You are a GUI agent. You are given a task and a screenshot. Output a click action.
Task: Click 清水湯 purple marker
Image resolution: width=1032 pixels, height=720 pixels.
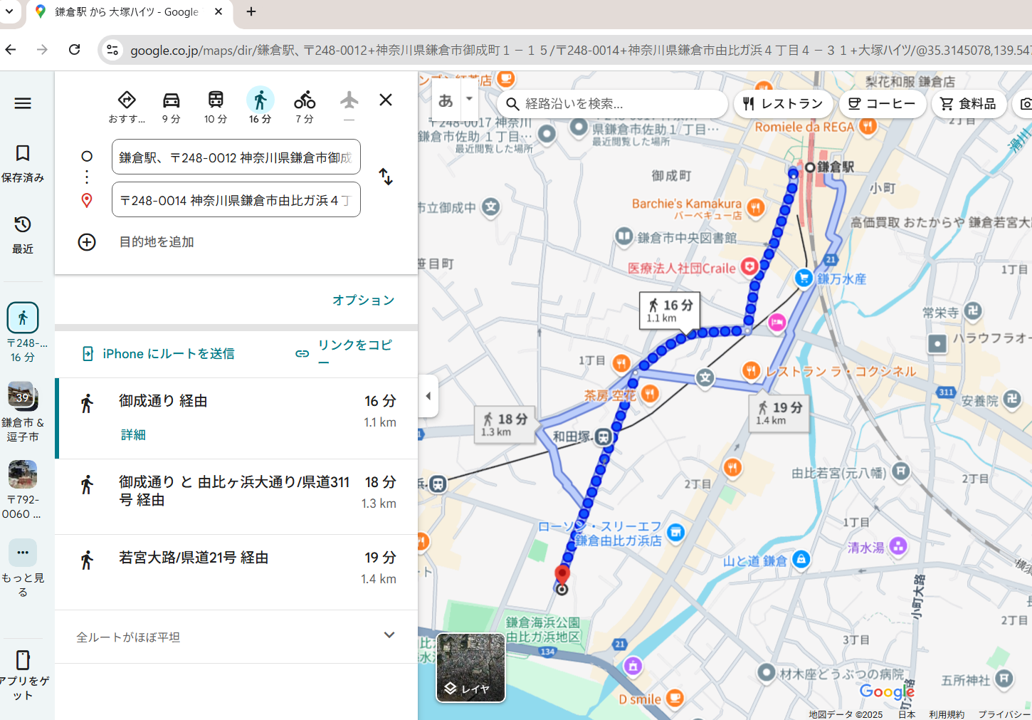tap(898, 546)
